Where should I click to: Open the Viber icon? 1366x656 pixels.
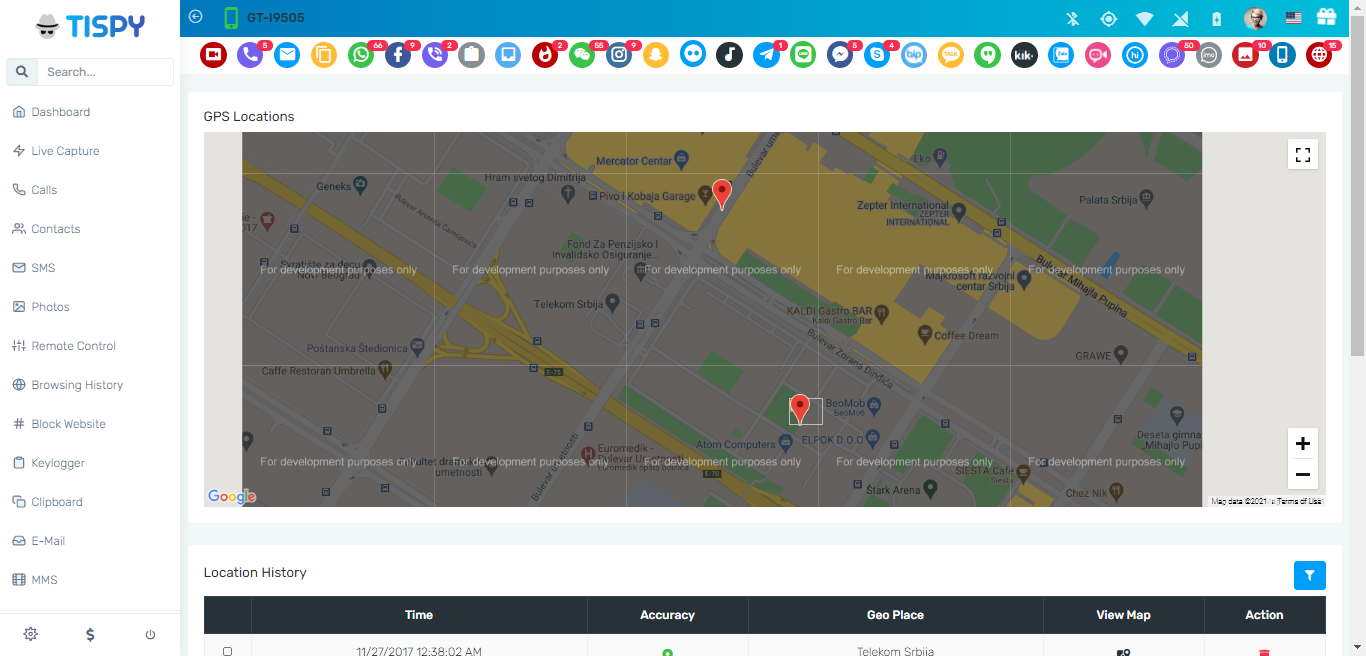435,55
